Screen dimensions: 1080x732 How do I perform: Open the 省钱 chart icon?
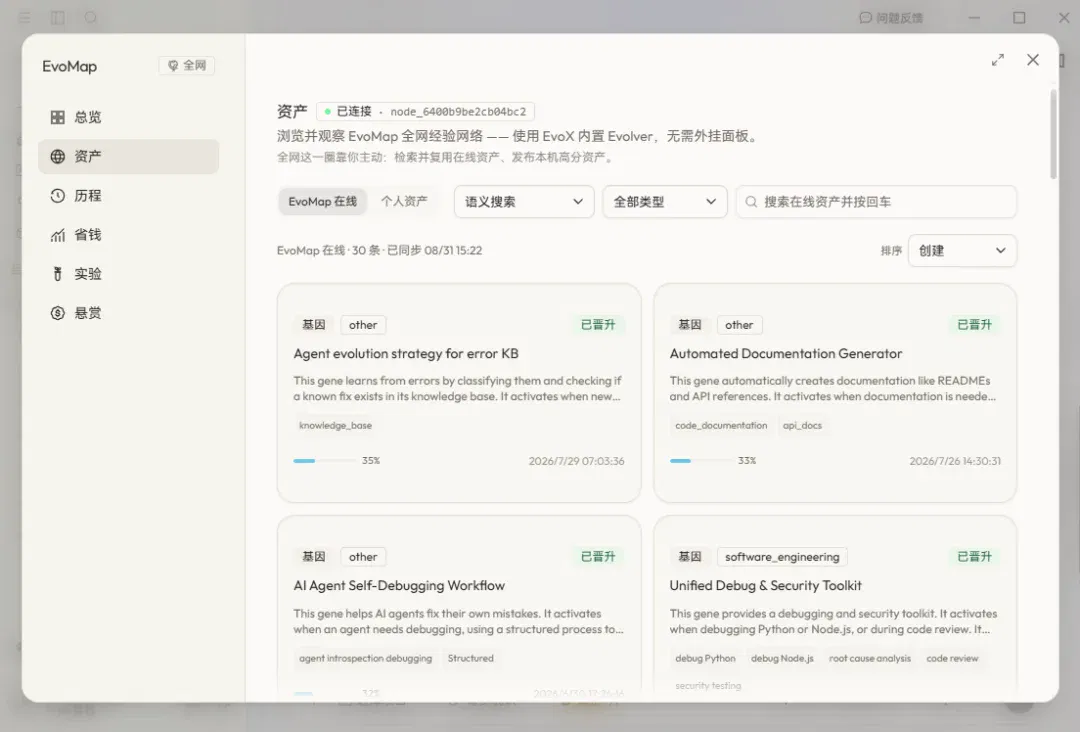click(58, 235)
